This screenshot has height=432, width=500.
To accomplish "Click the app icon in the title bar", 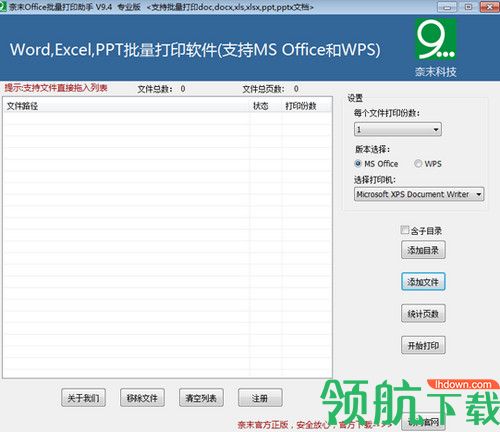I will pos(3,7).
